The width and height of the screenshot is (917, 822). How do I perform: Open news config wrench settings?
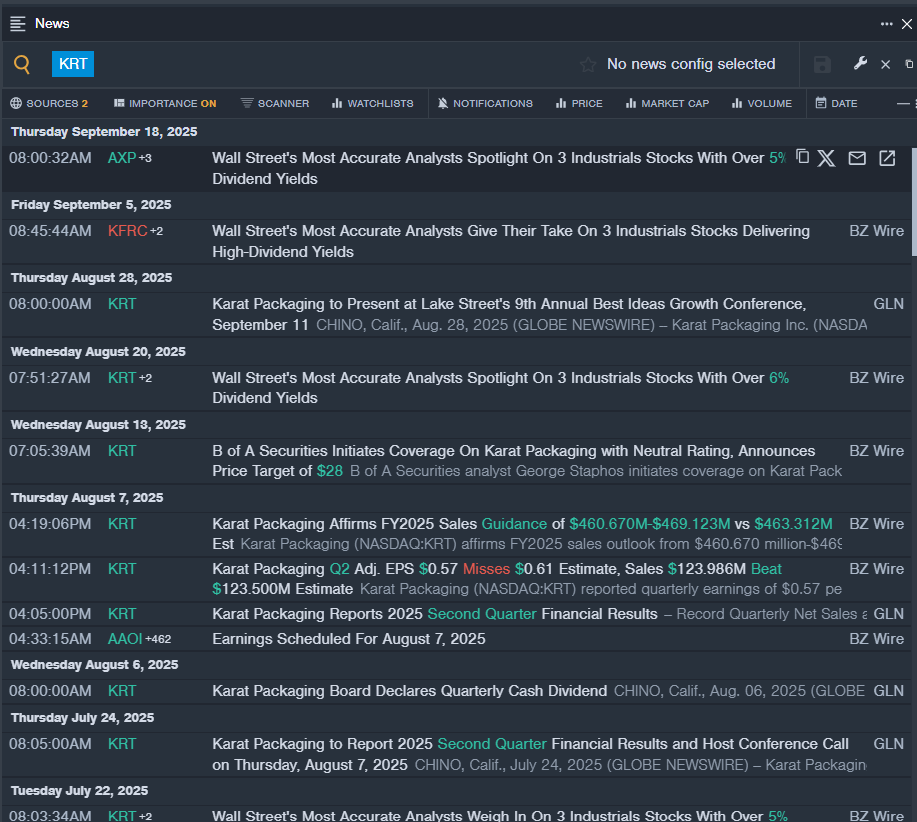pyautogui.click(x=859, y=64)
